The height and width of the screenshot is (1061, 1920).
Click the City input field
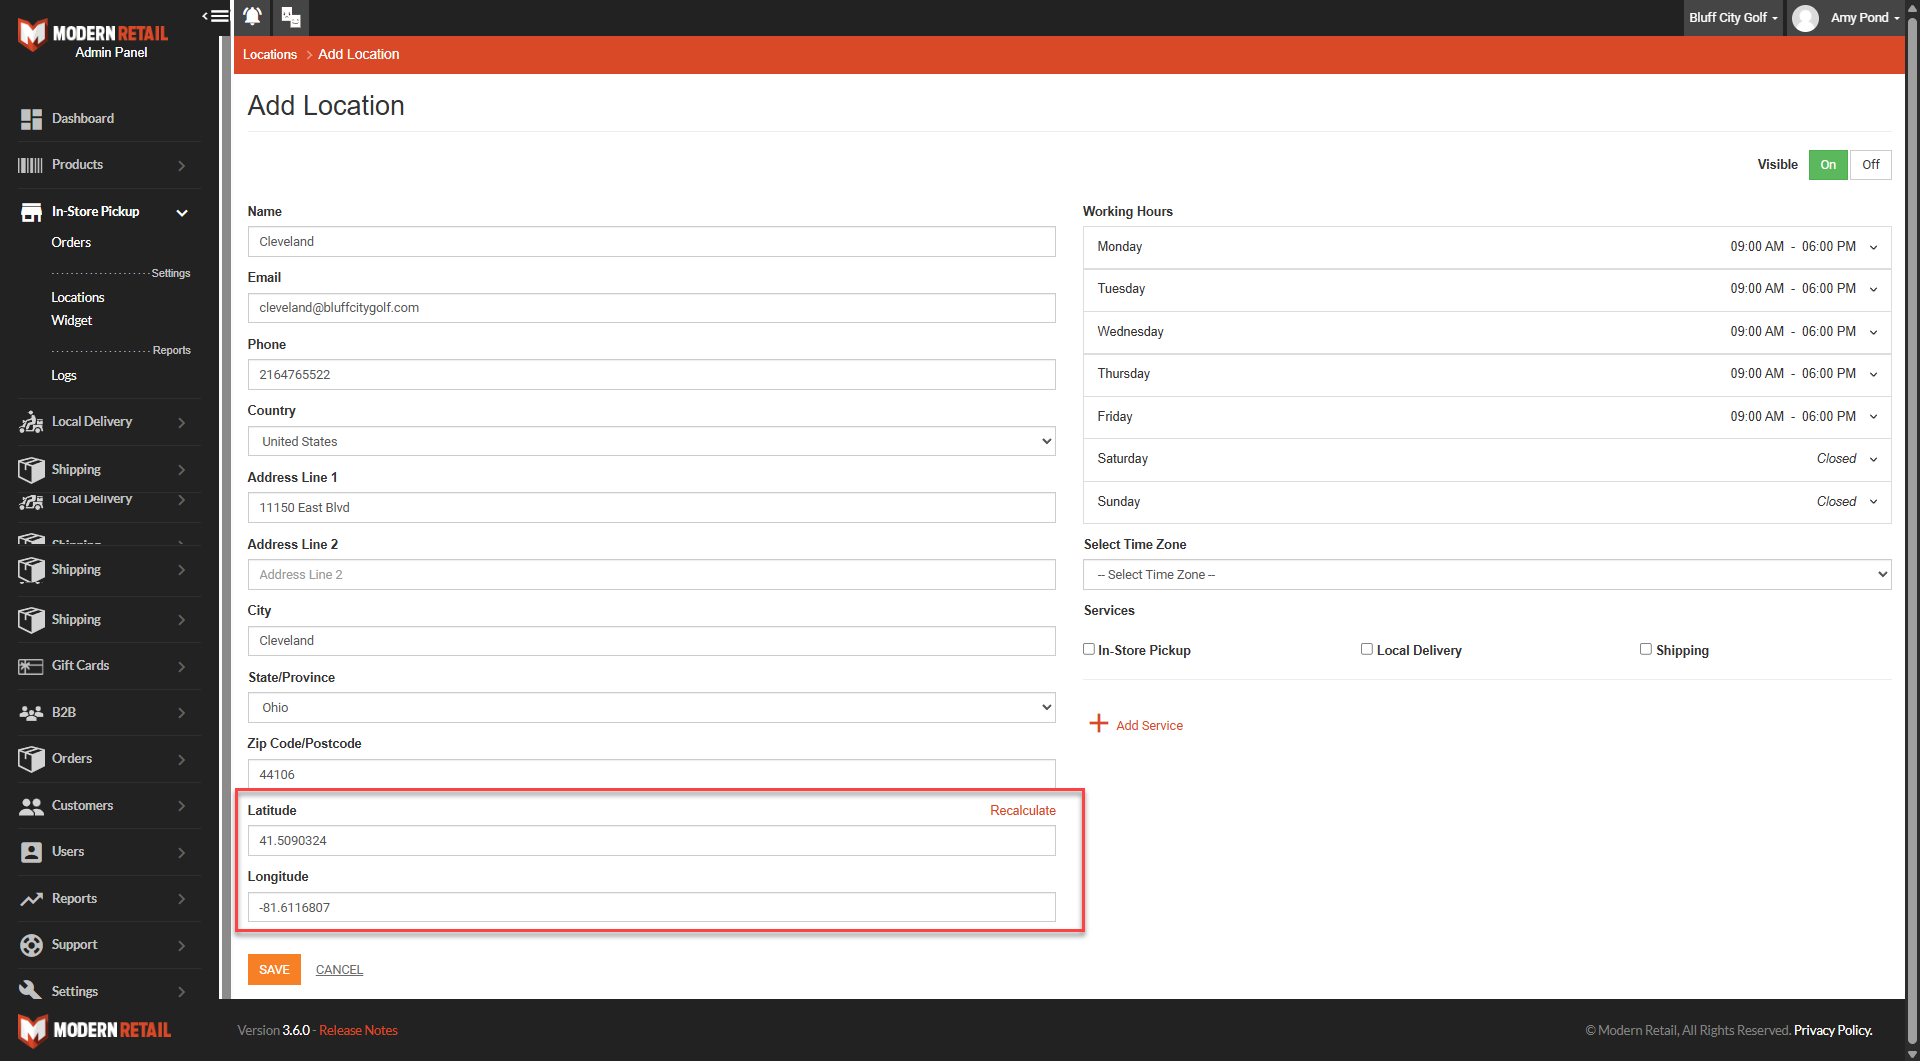(x=651, y=640)
